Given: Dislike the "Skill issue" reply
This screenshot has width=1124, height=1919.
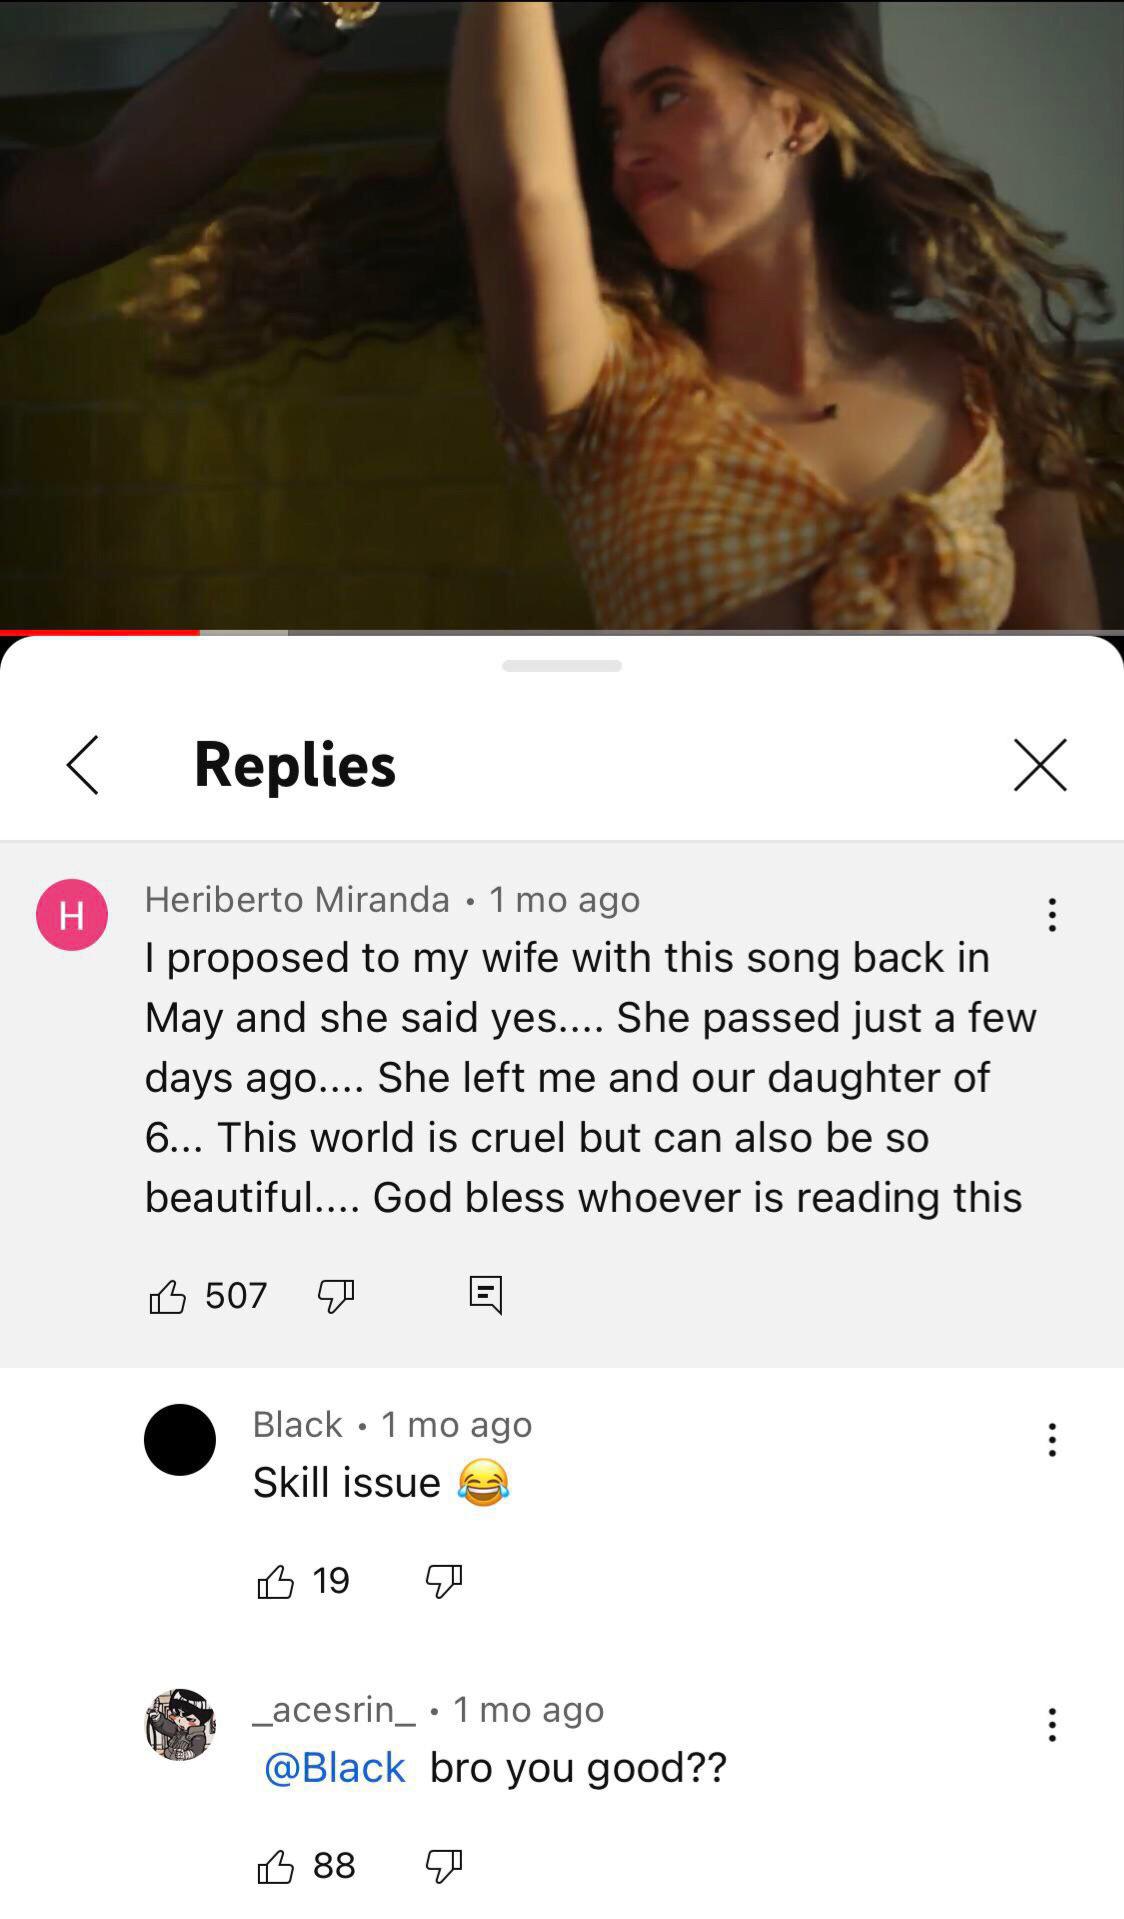Looking at the screenshot, I should pos(444,1581).
